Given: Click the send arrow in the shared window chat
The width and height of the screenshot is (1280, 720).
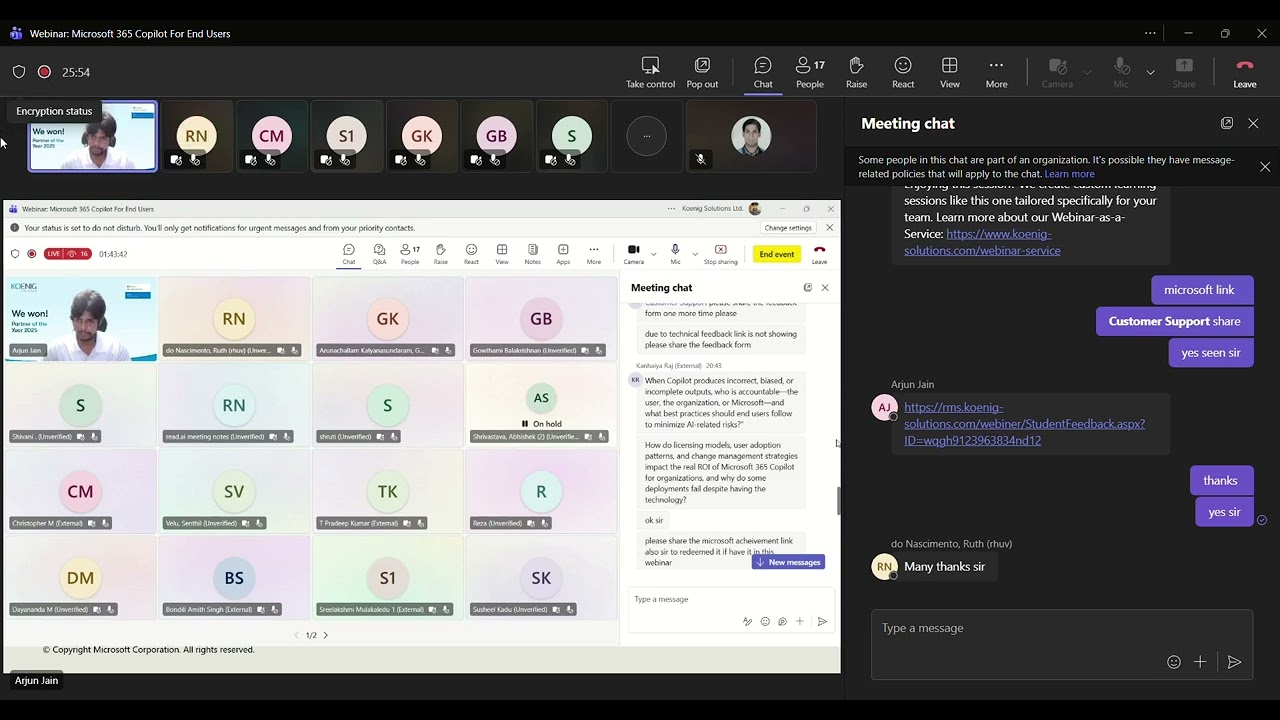Looking at the screenshot, I should click(x=822, y=622).
